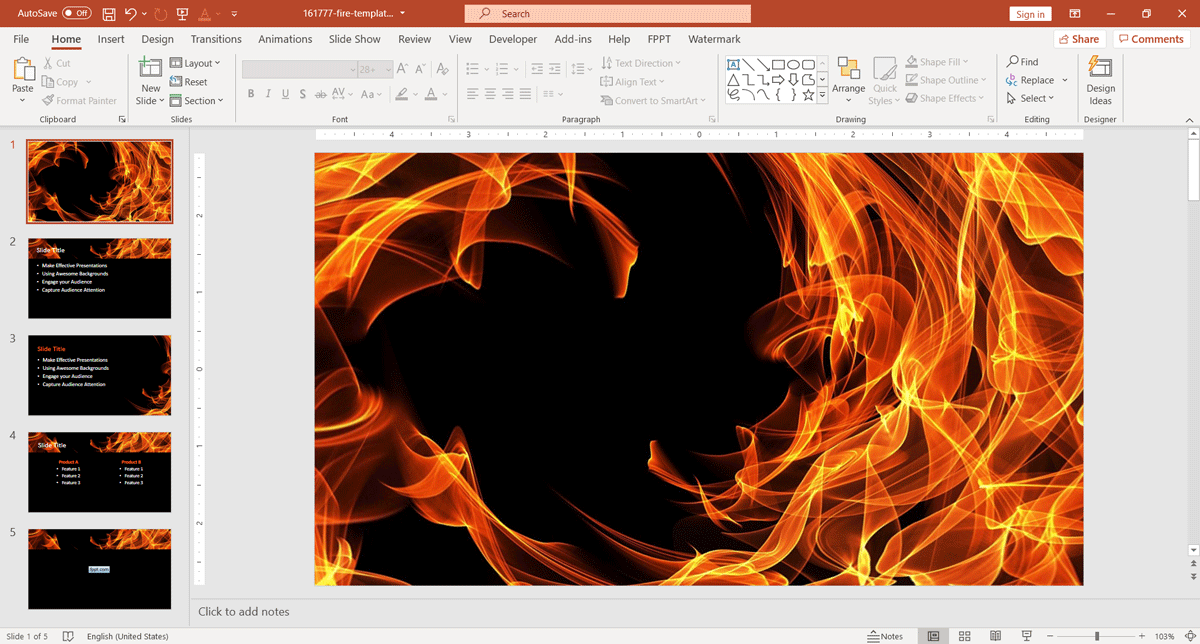The image size is (1200, 644).
Task: Open Reading View from status bar
Action: tap(995, 636)
